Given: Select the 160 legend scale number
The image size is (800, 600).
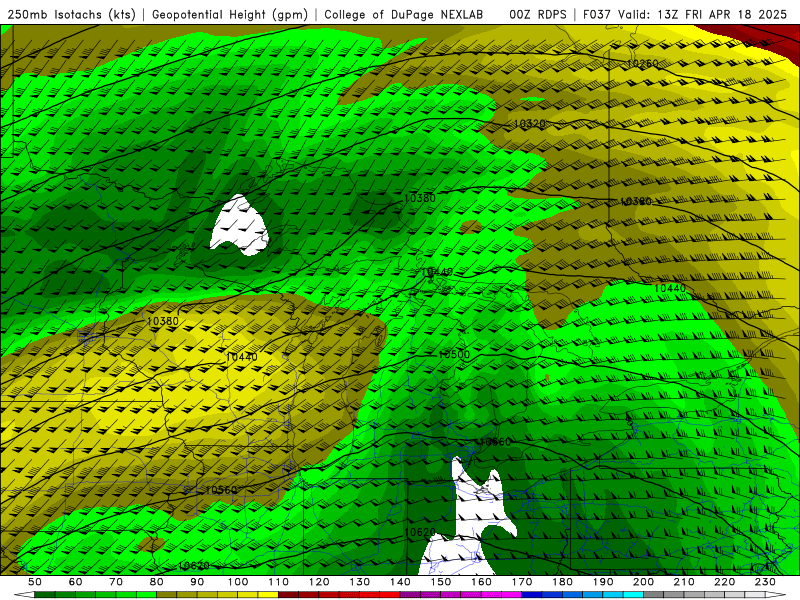Looking at the screenshot, I should (x=481, y=582).
